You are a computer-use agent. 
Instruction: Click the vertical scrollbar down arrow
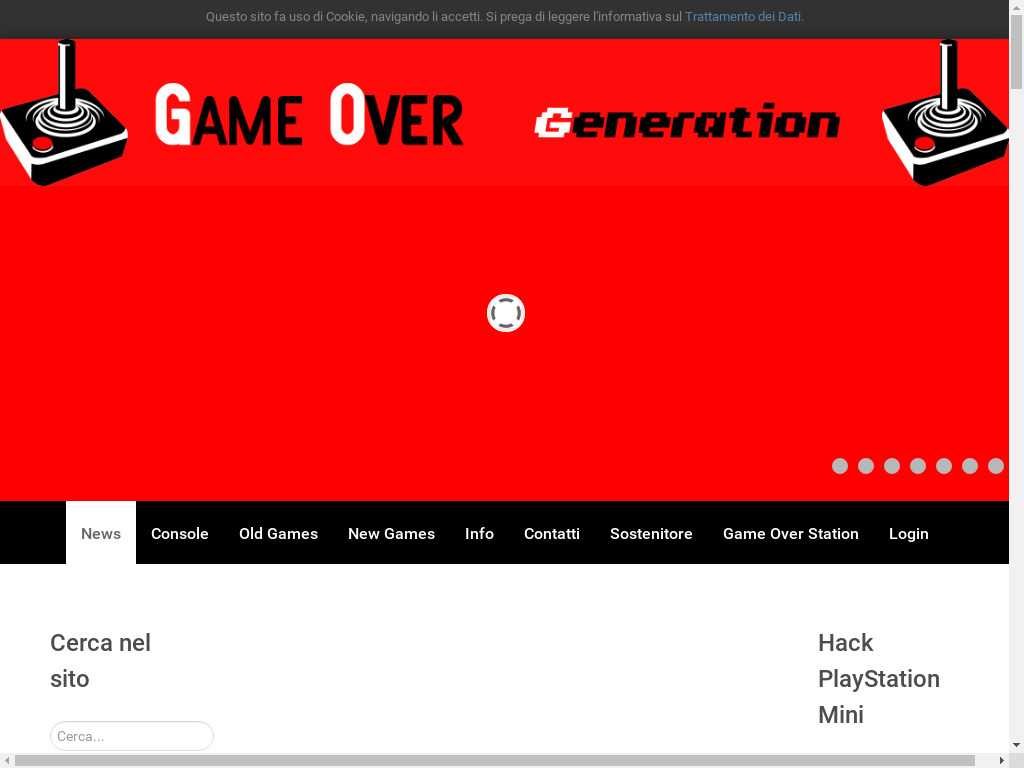1016,744
